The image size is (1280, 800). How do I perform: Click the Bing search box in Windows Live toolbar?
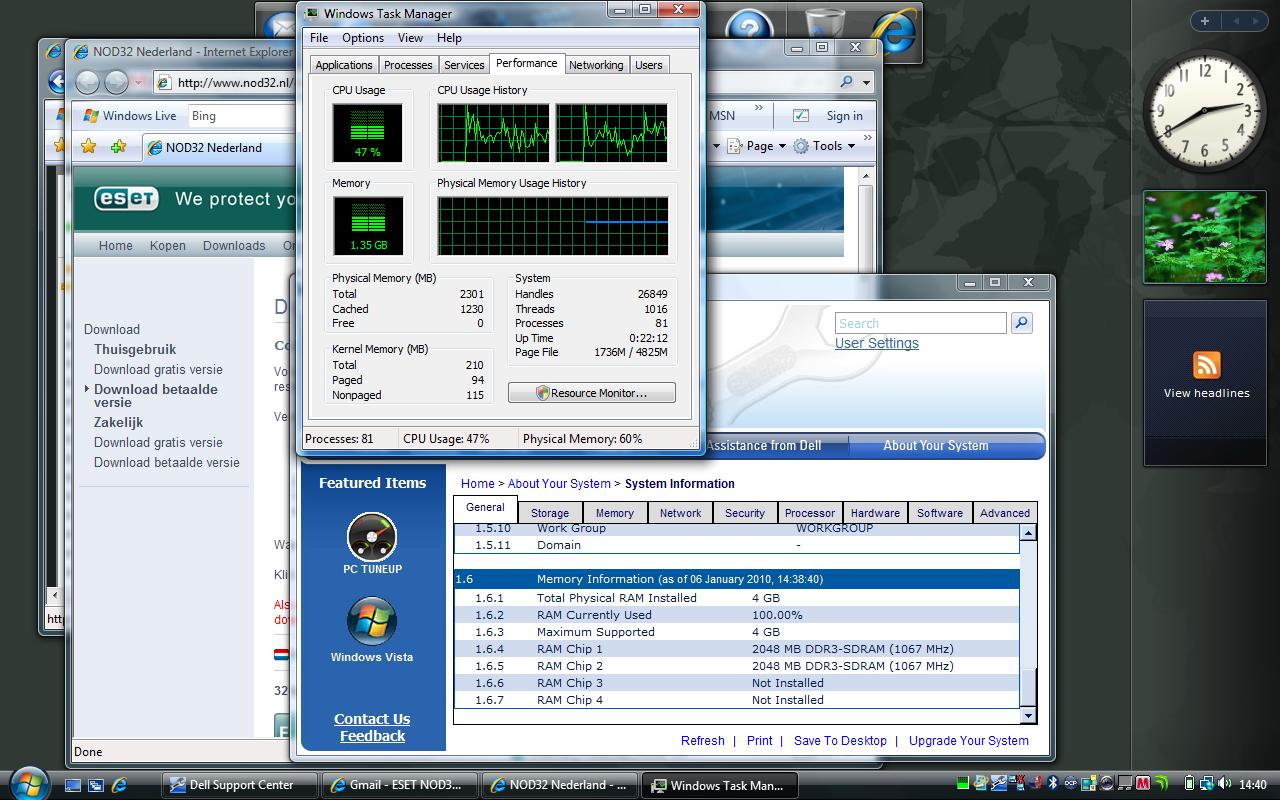(x=240, y=116)
